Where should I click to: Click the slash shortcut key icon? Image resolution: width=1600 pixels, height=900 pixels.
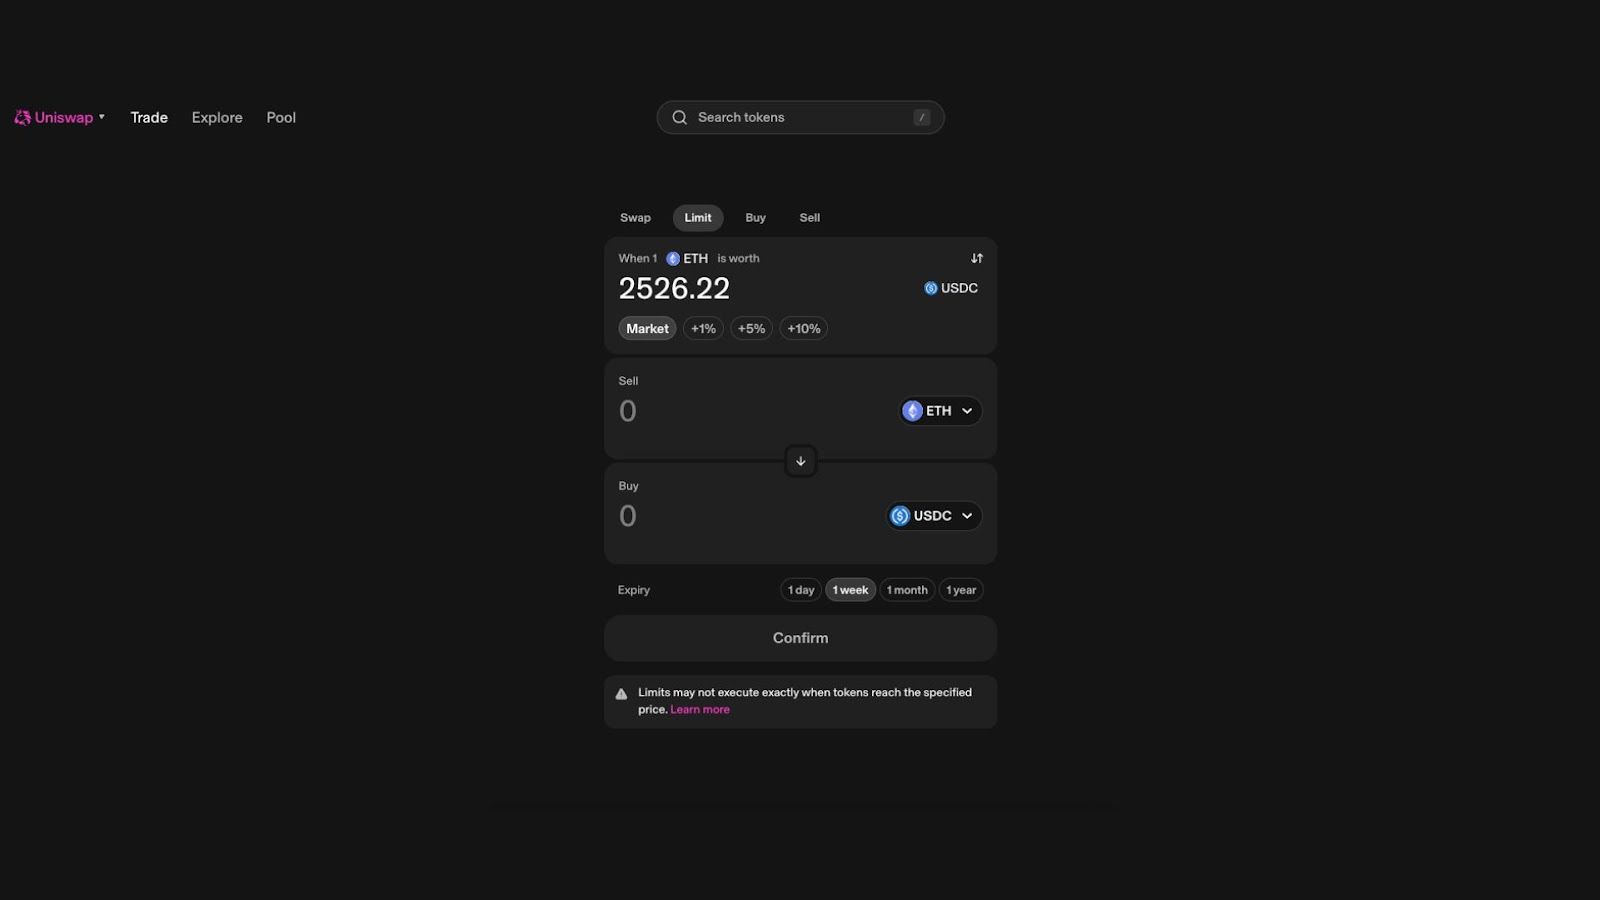(x=922, y=117)
